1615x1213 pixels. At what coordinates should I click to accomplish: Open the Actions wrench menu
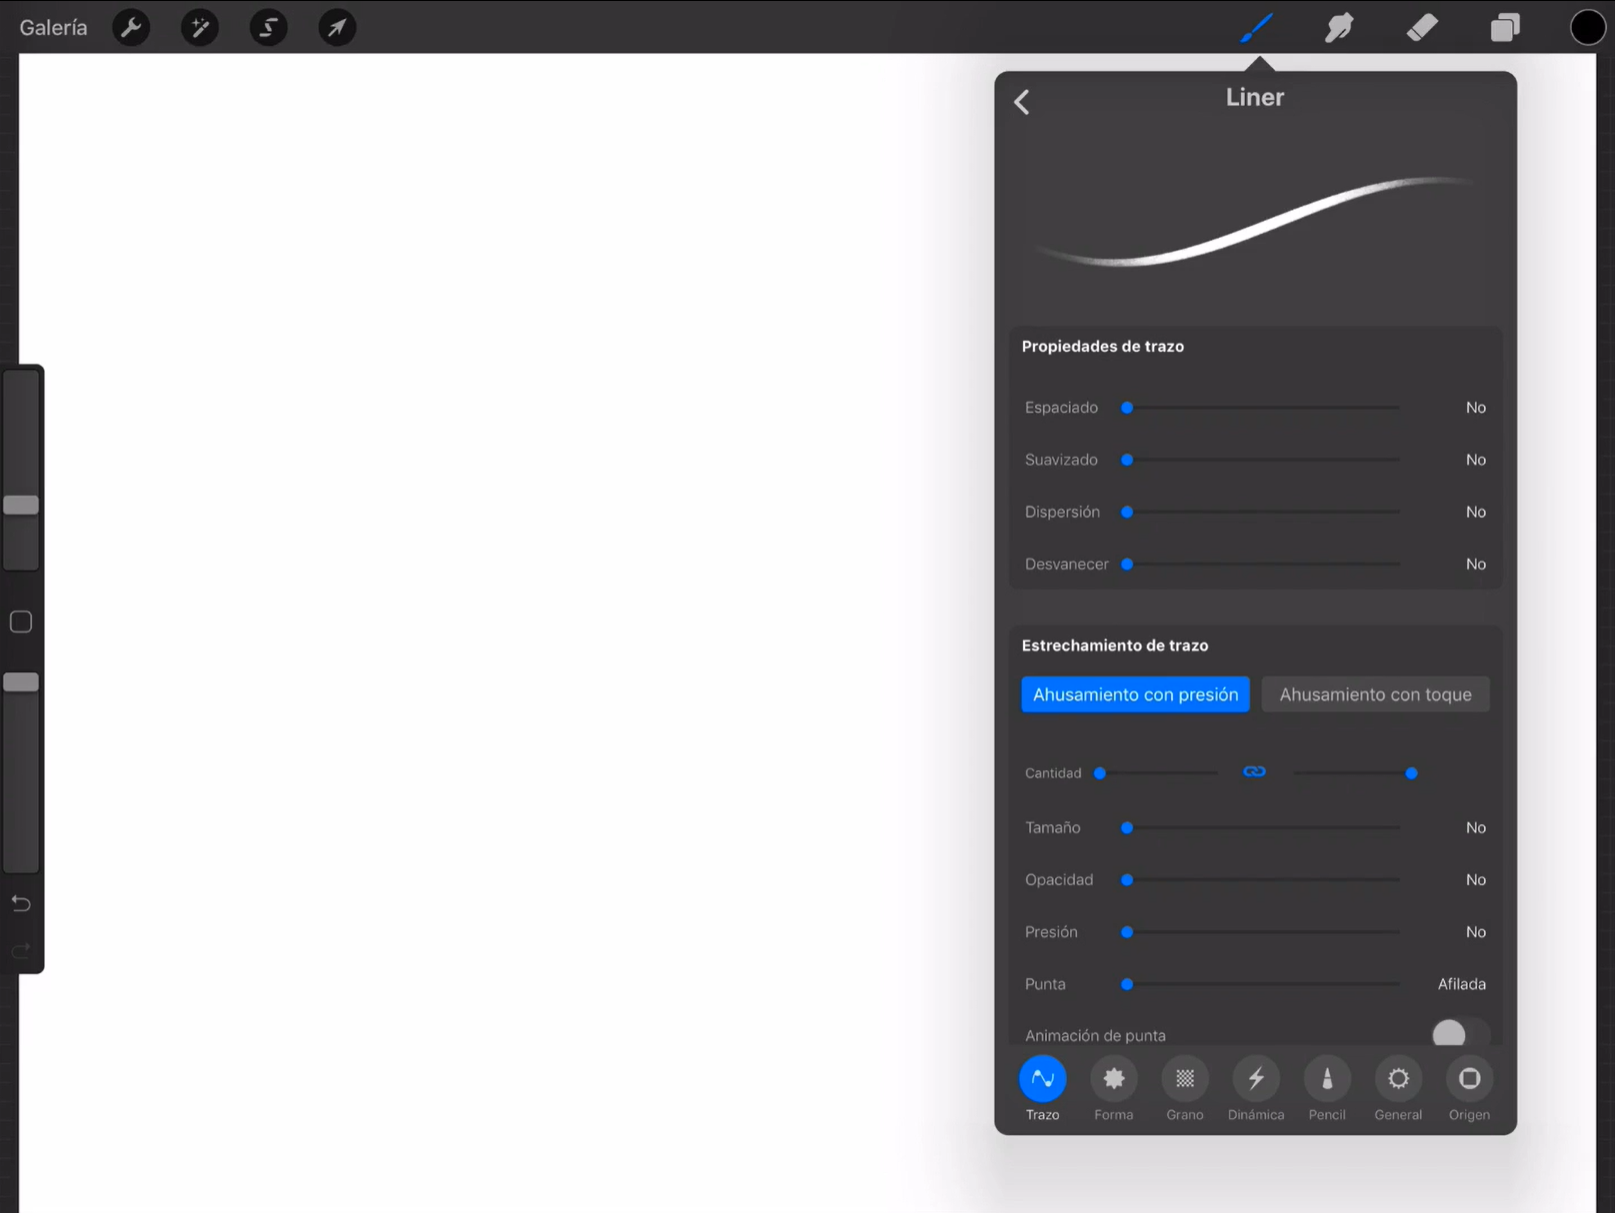(x=131, y=27)
